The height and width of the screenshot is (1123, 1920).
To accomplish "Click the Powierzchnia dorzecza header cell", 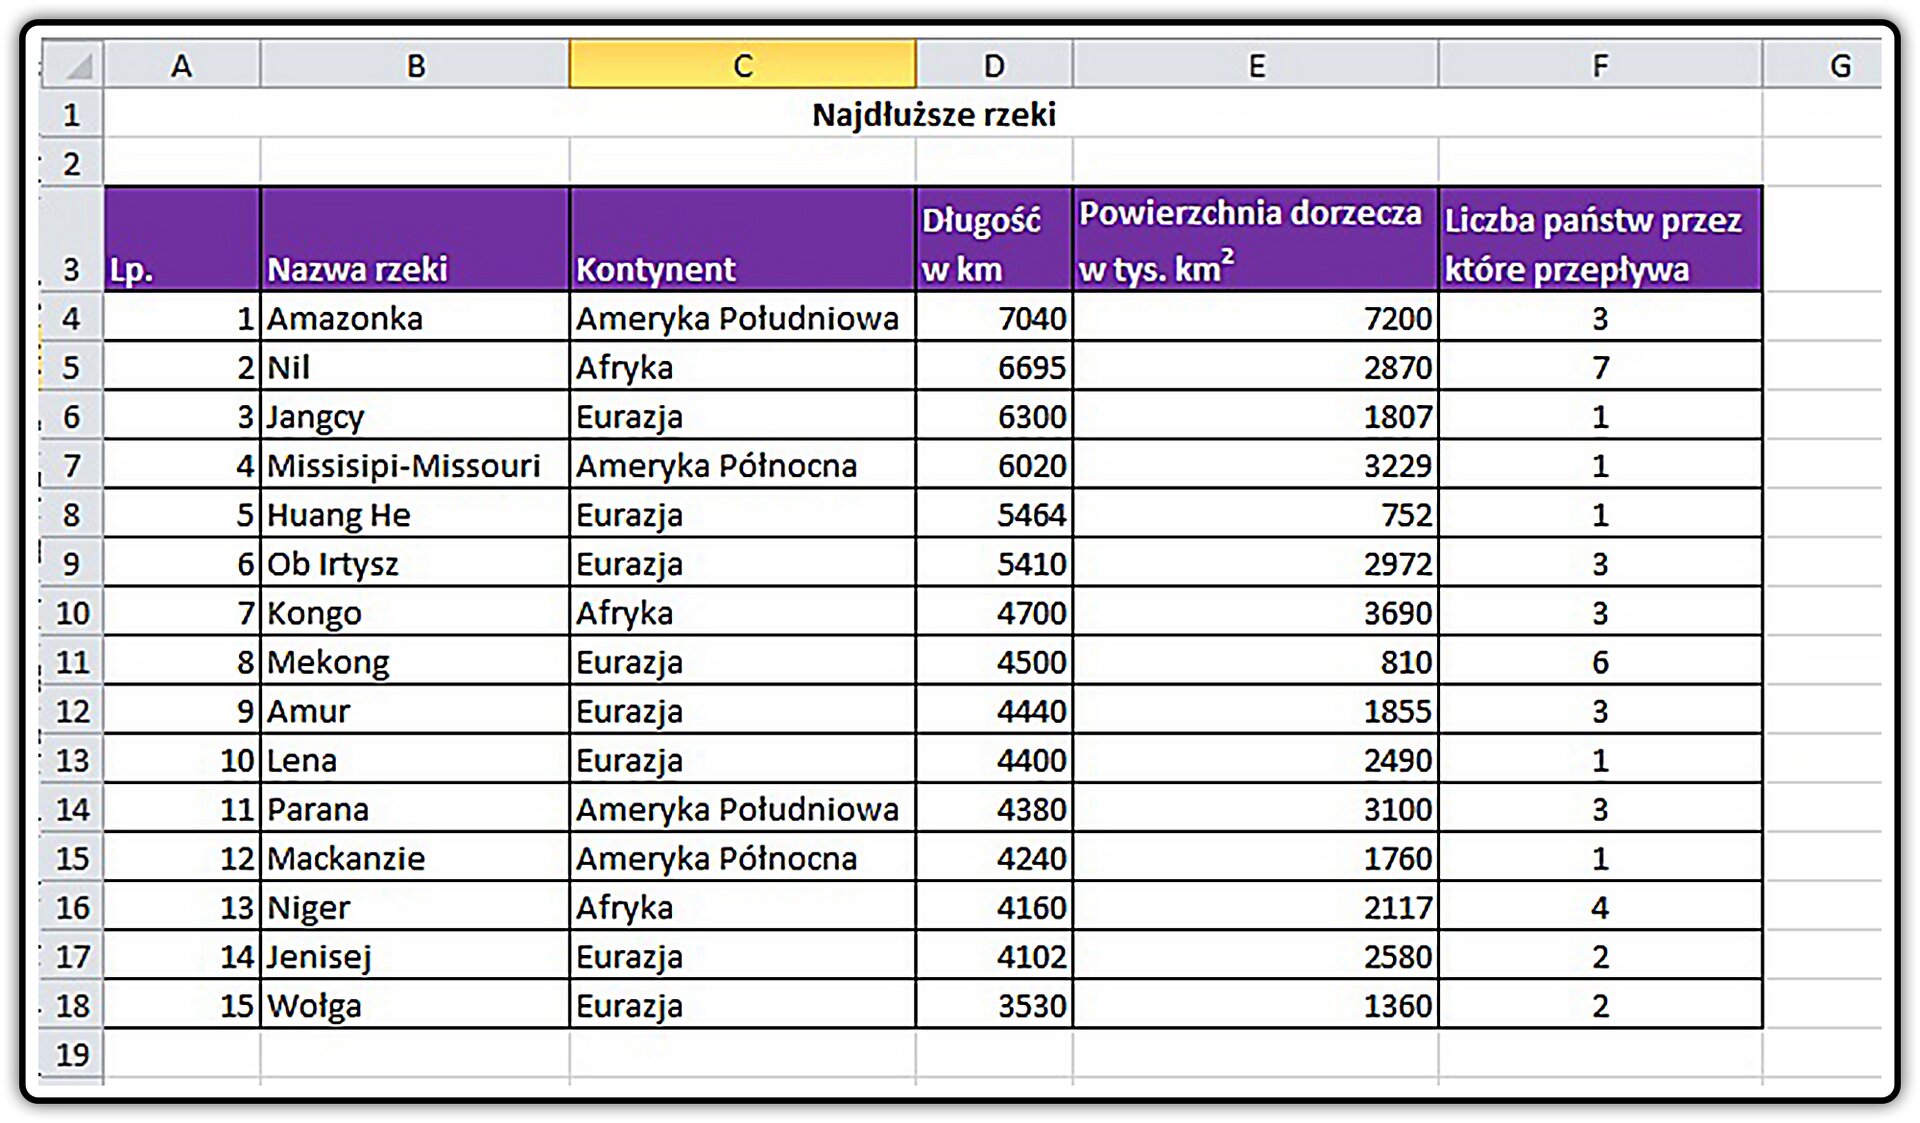I will [x=1256, y=239].
